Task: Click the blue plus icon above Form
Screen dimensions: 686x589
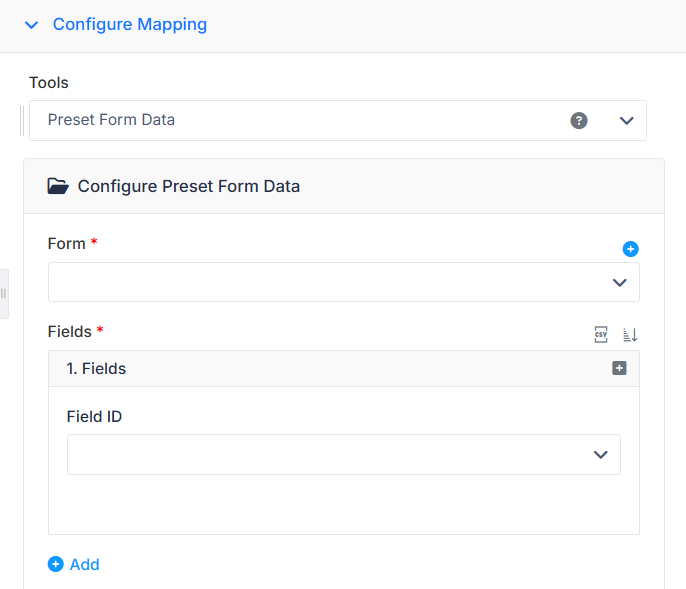Action: [630, 249]
